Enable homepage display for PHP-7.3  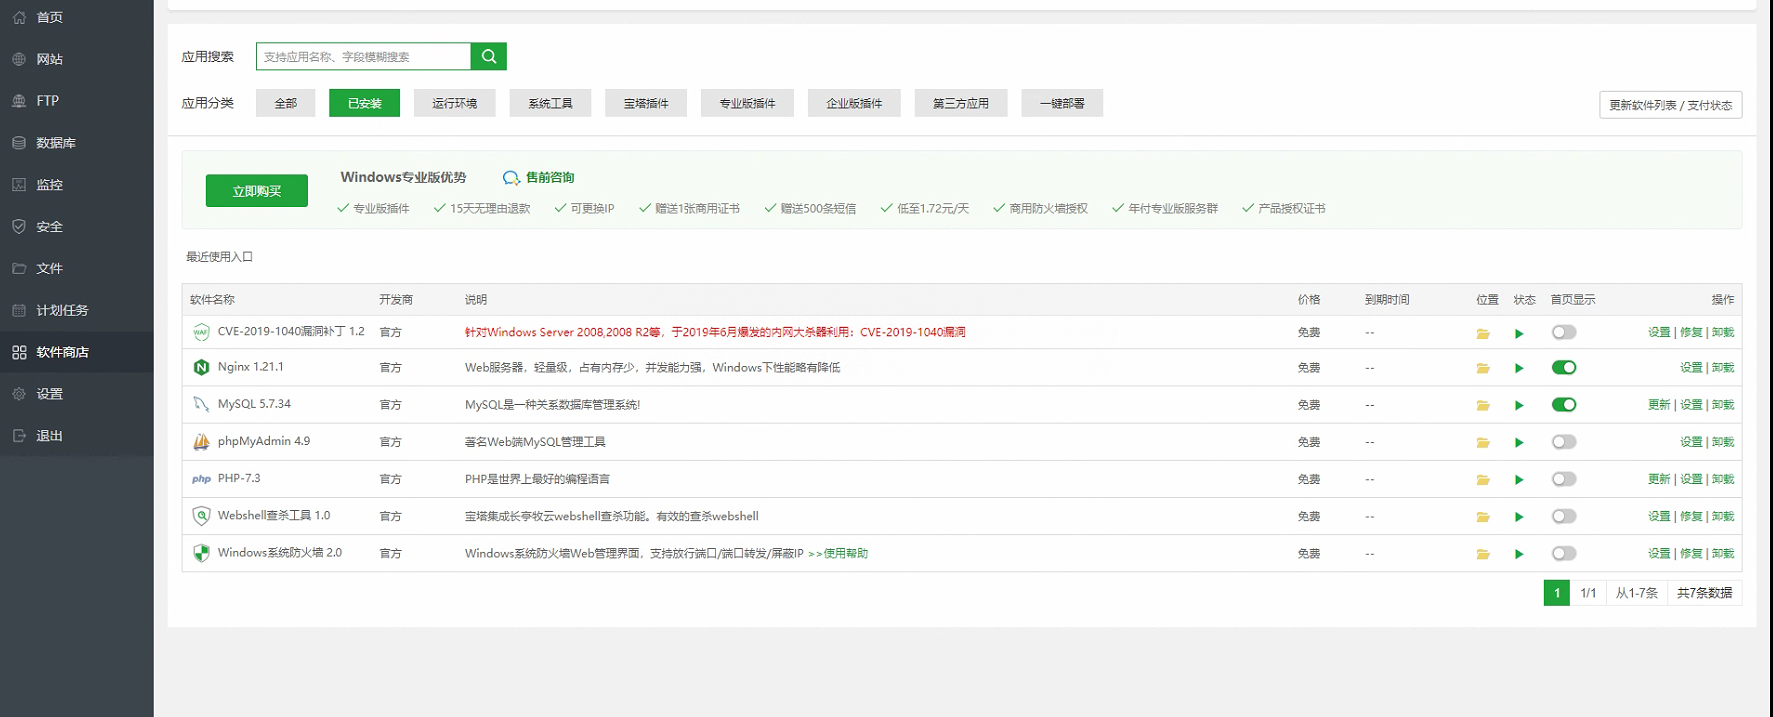(x=1564, y=479)
